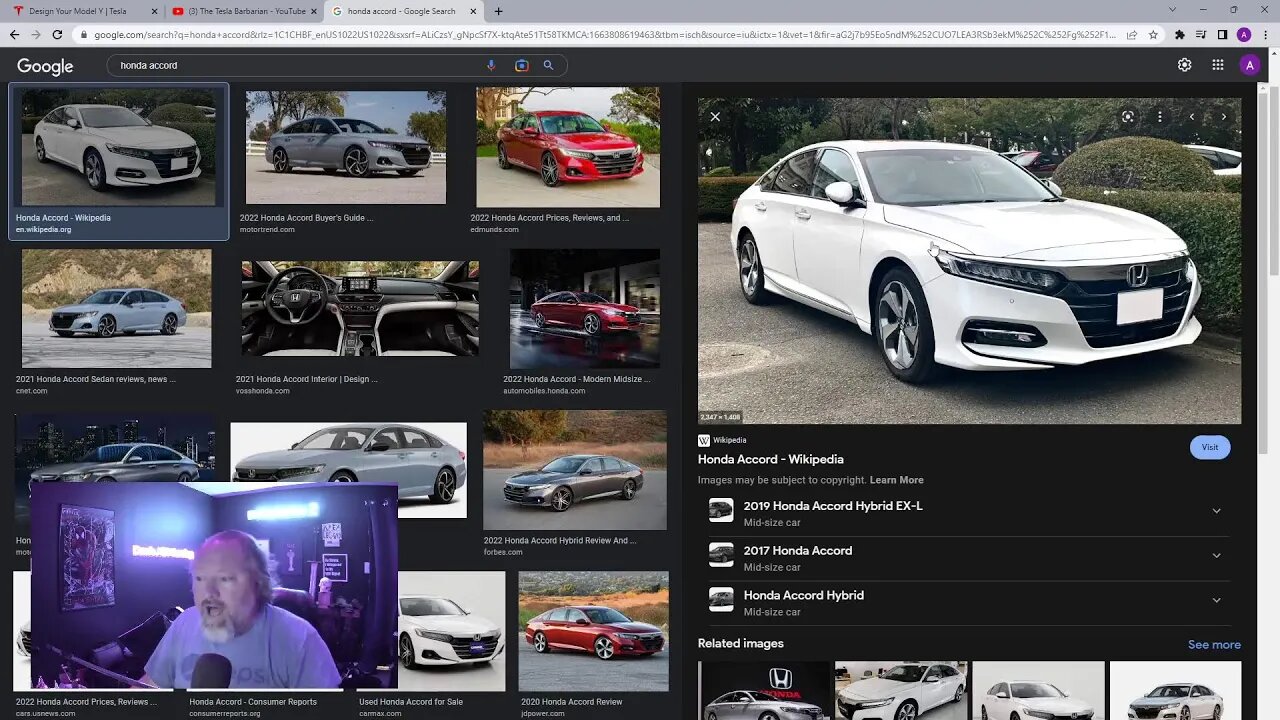
Task: Close the YouTube tab
Action: coord(313,11)
